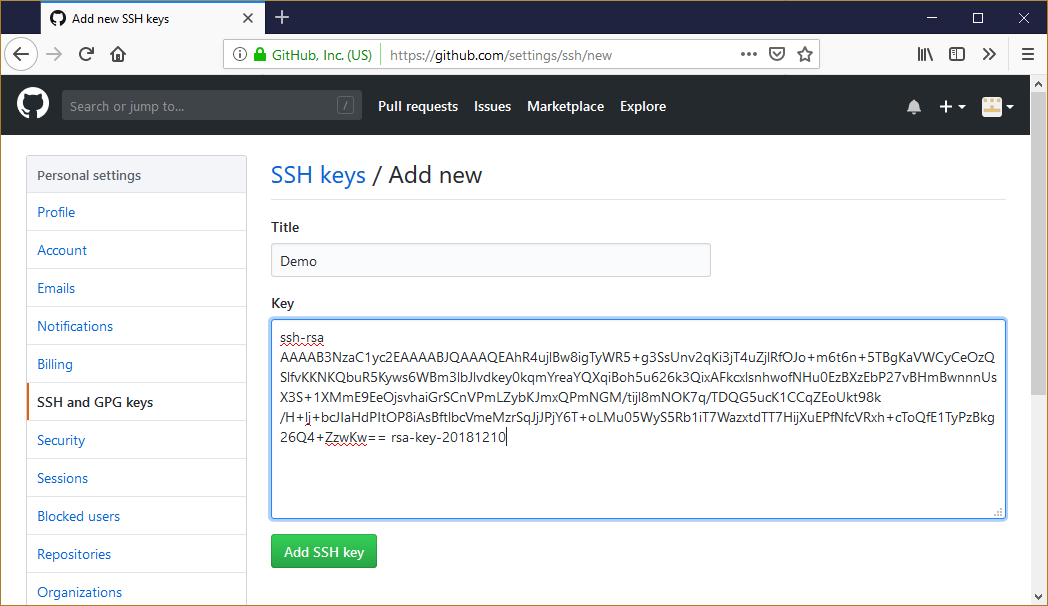
Task: Open page actions three-dots menu
Action: [749, 54]
